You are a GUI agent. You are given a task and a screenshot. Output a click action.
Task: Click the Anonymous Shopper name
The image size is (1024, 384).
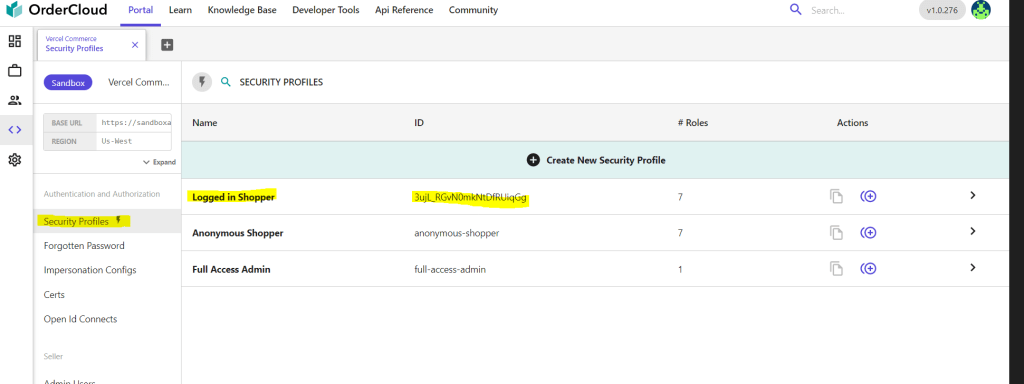(238, 232)
